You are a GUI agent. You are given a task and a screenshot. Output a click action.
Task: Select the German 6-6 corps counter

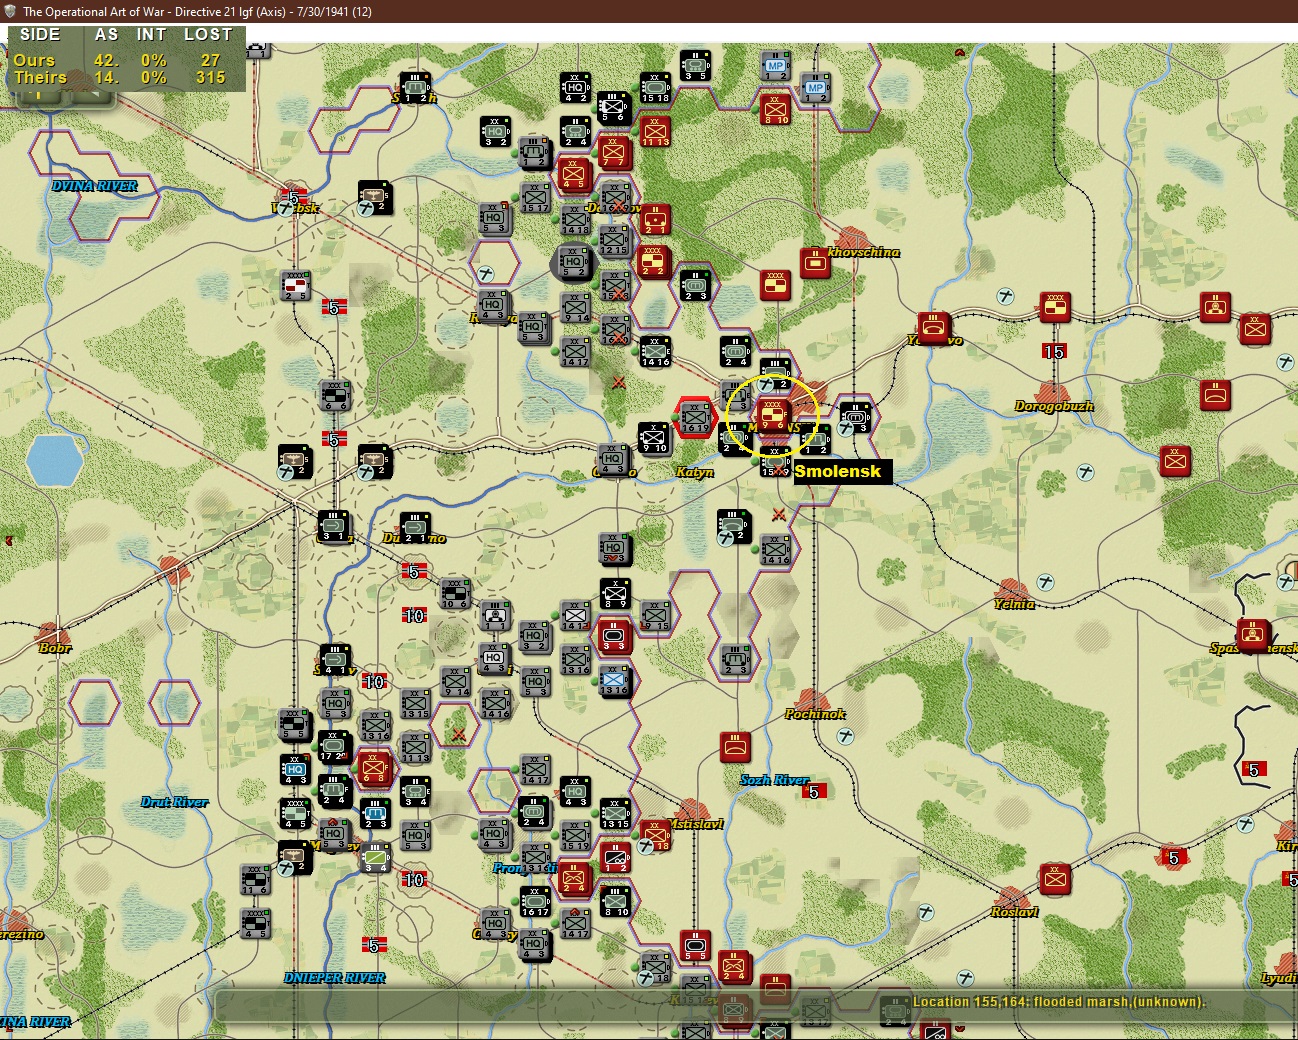[335, 395]
